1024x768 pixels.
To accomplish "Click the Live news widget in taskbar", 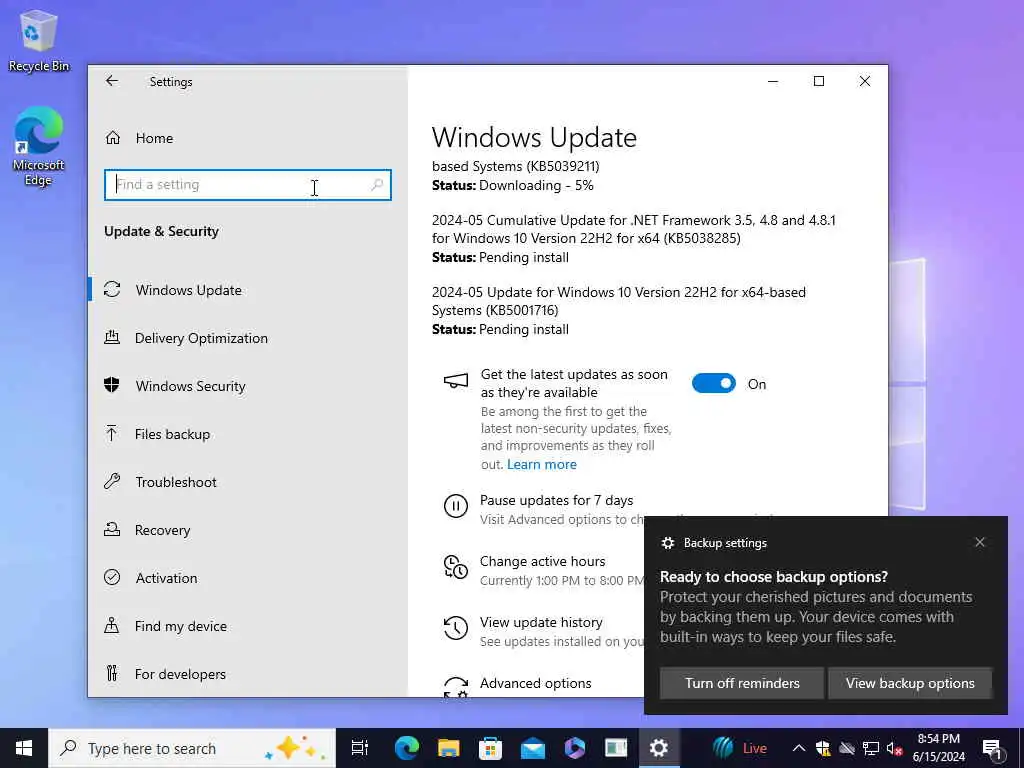I will pos(739,748).
